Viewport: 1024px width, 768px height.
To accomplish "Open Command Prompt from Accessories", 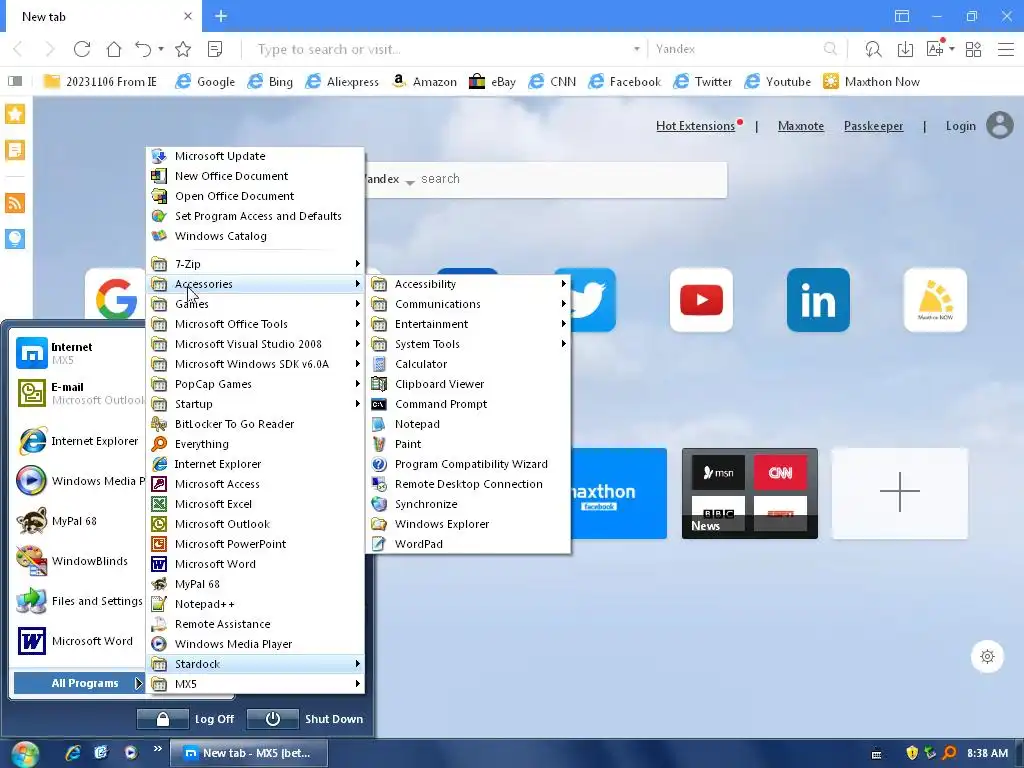I will coord(468,404).
